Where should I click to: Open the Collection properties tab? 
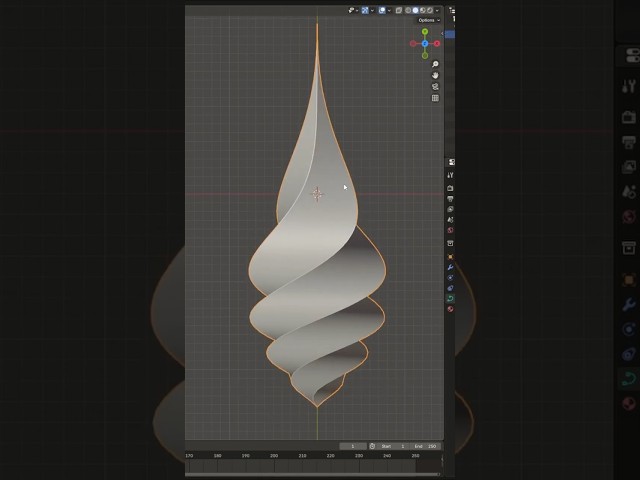(450, 243)
